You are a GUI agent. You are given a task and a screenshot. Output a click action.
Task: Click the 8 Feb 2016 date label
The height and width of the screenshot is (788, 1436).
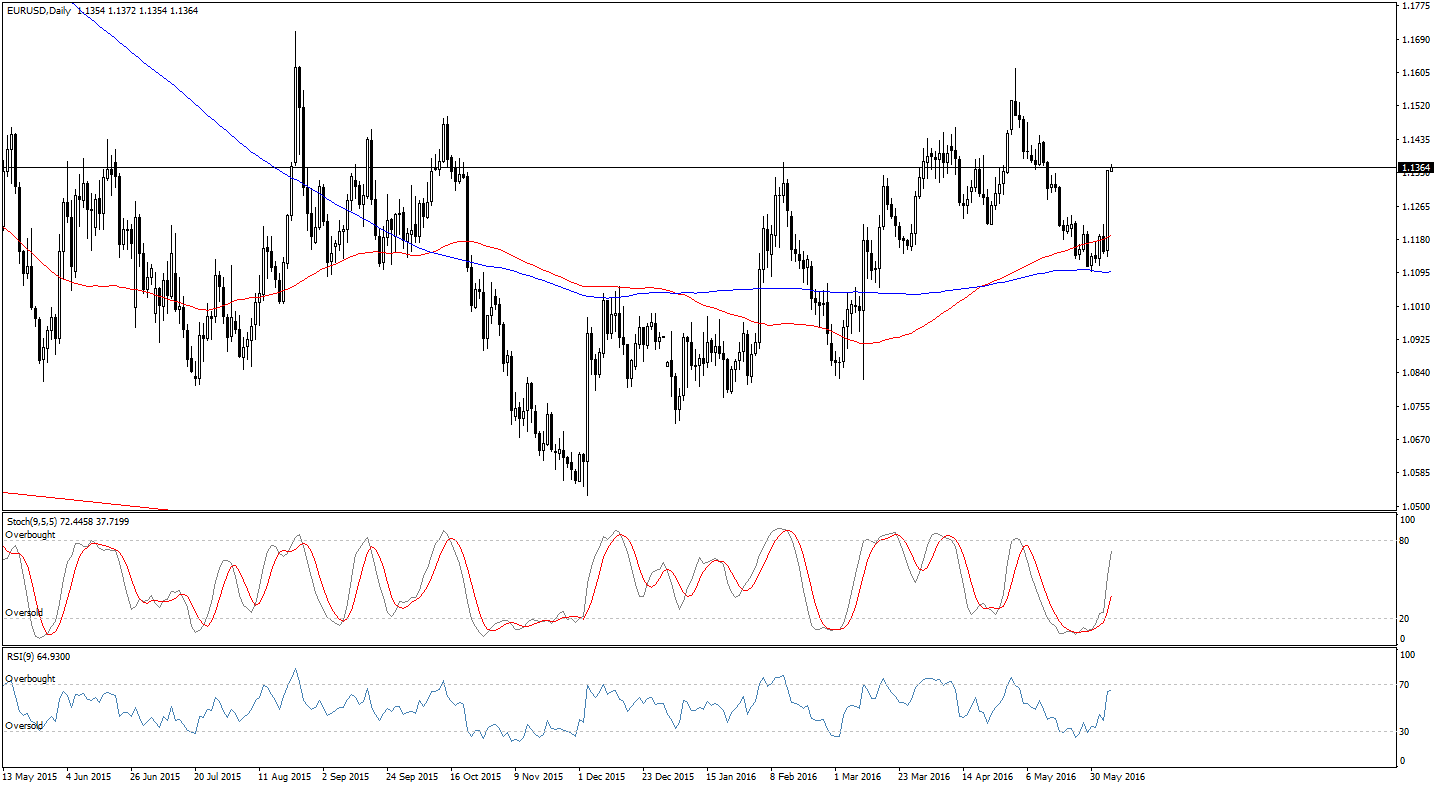click(793, 776)
